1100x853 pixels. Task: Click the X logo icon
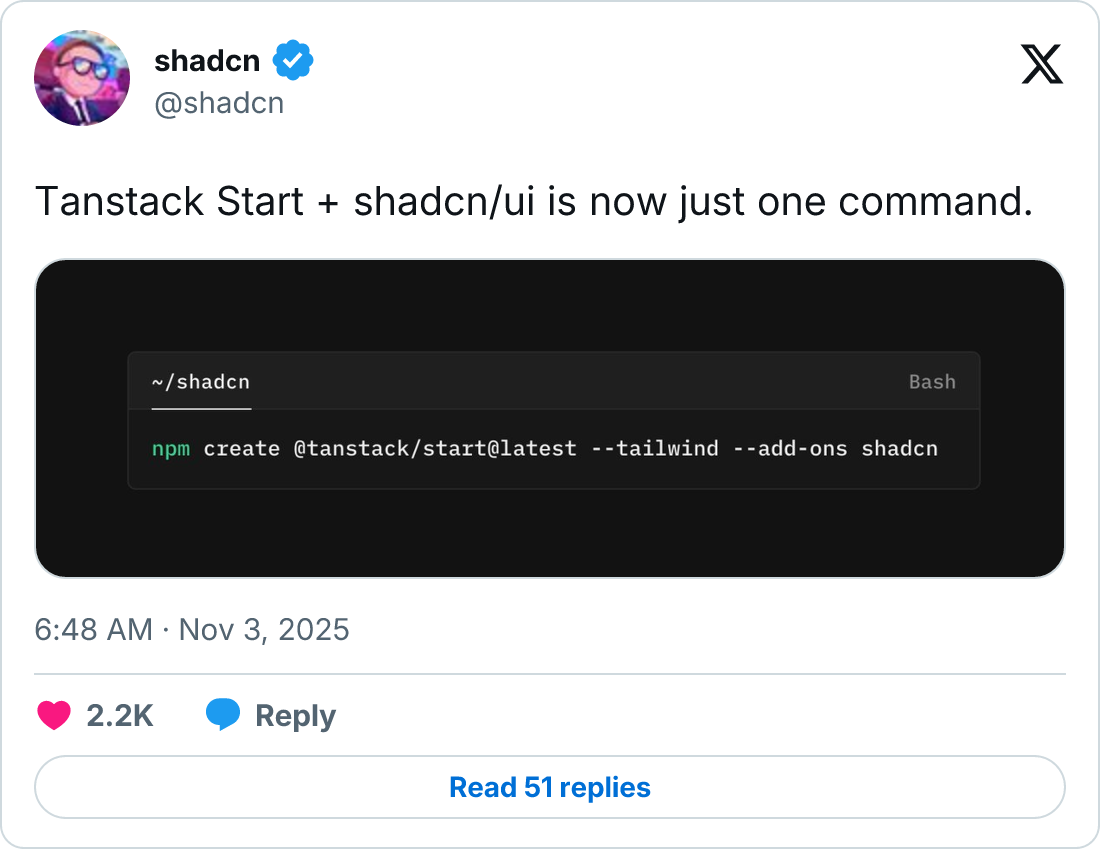pos(1042,65)
